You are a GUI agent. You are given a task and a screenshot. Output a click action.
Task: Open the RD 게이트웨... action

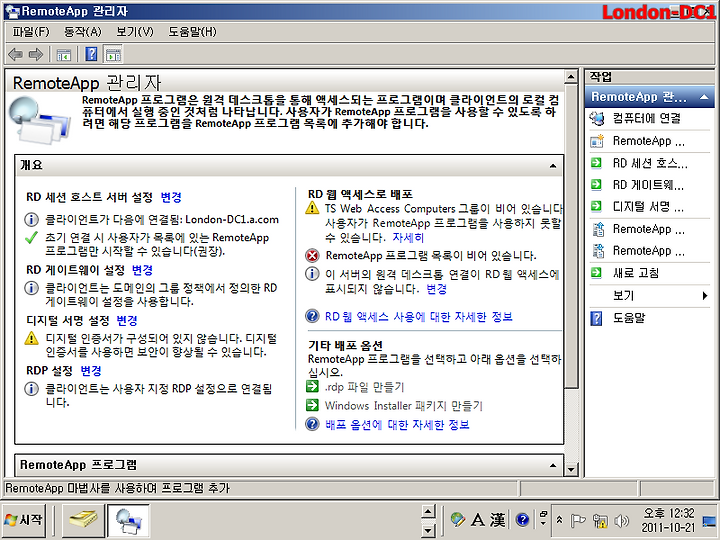coord(648,185)
